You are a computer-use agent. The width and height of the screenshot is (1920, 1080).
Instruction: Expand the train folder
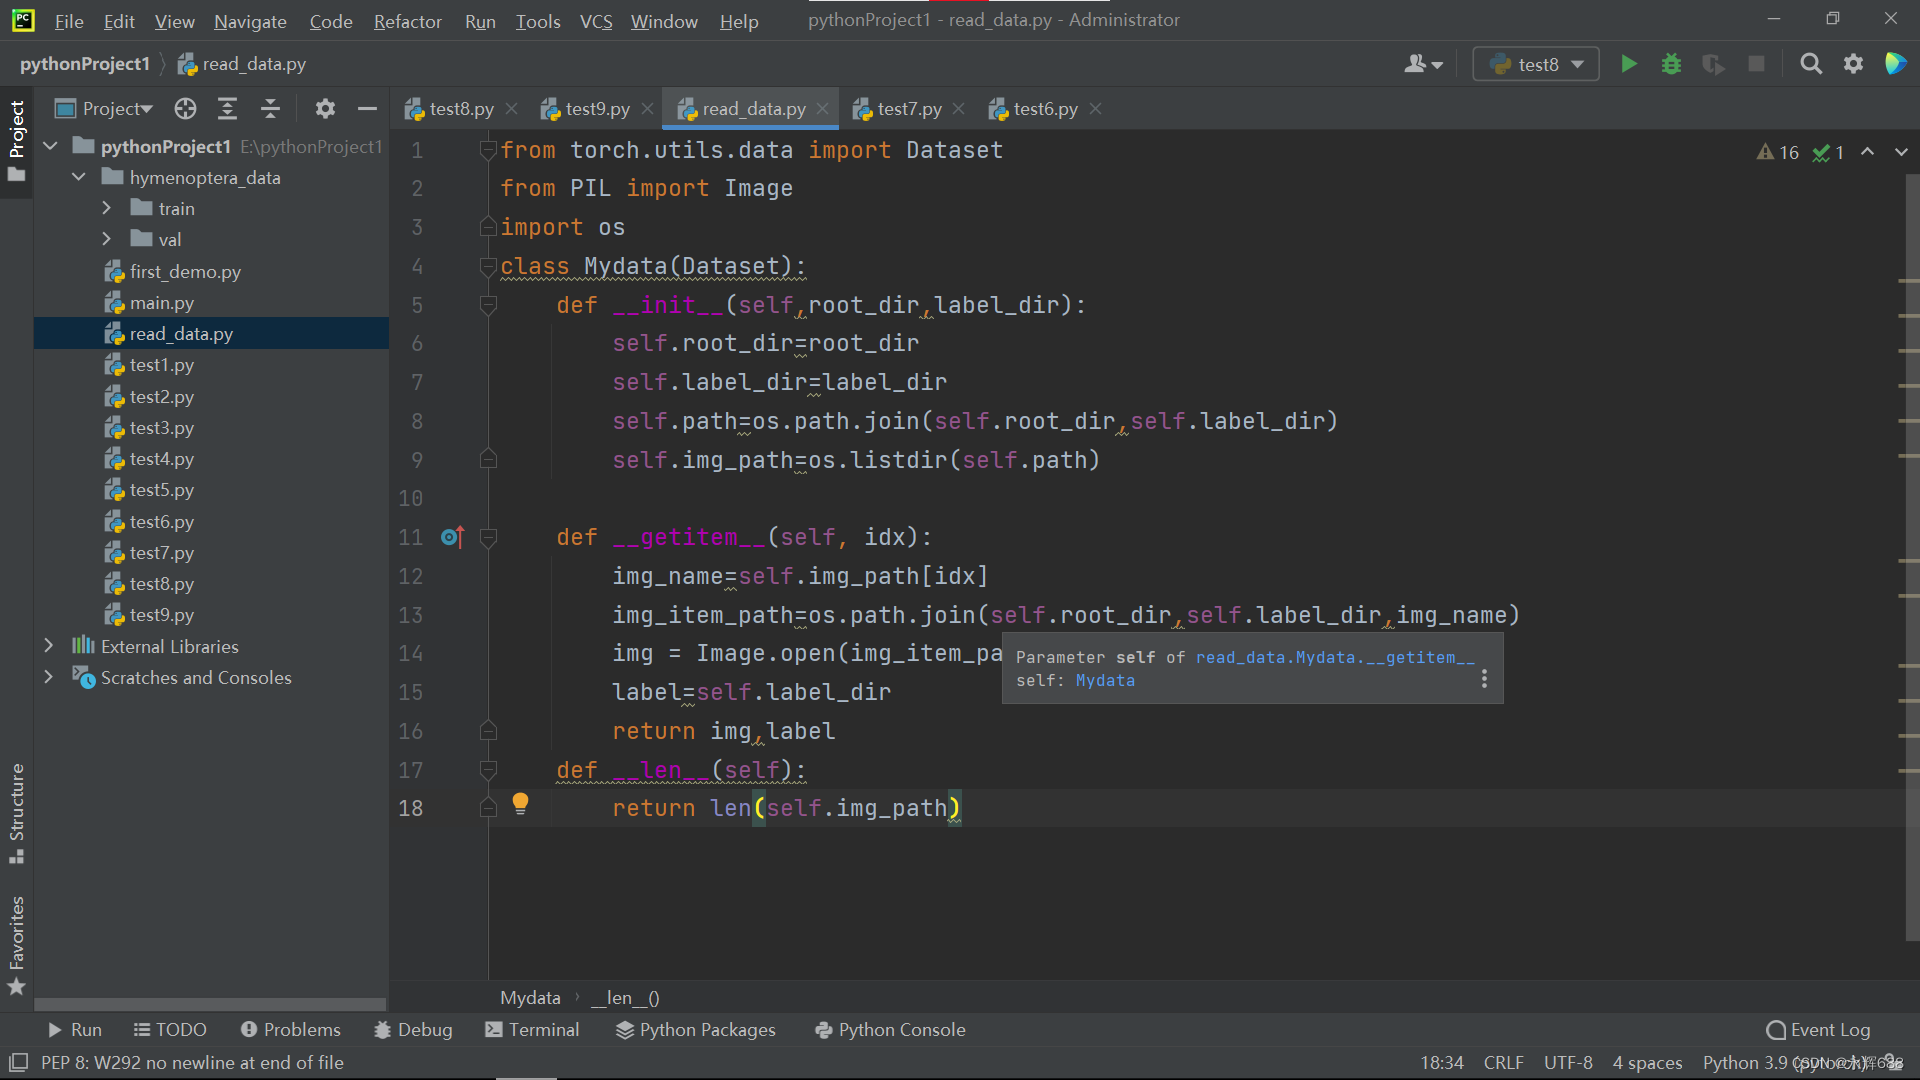pos(107,208)
